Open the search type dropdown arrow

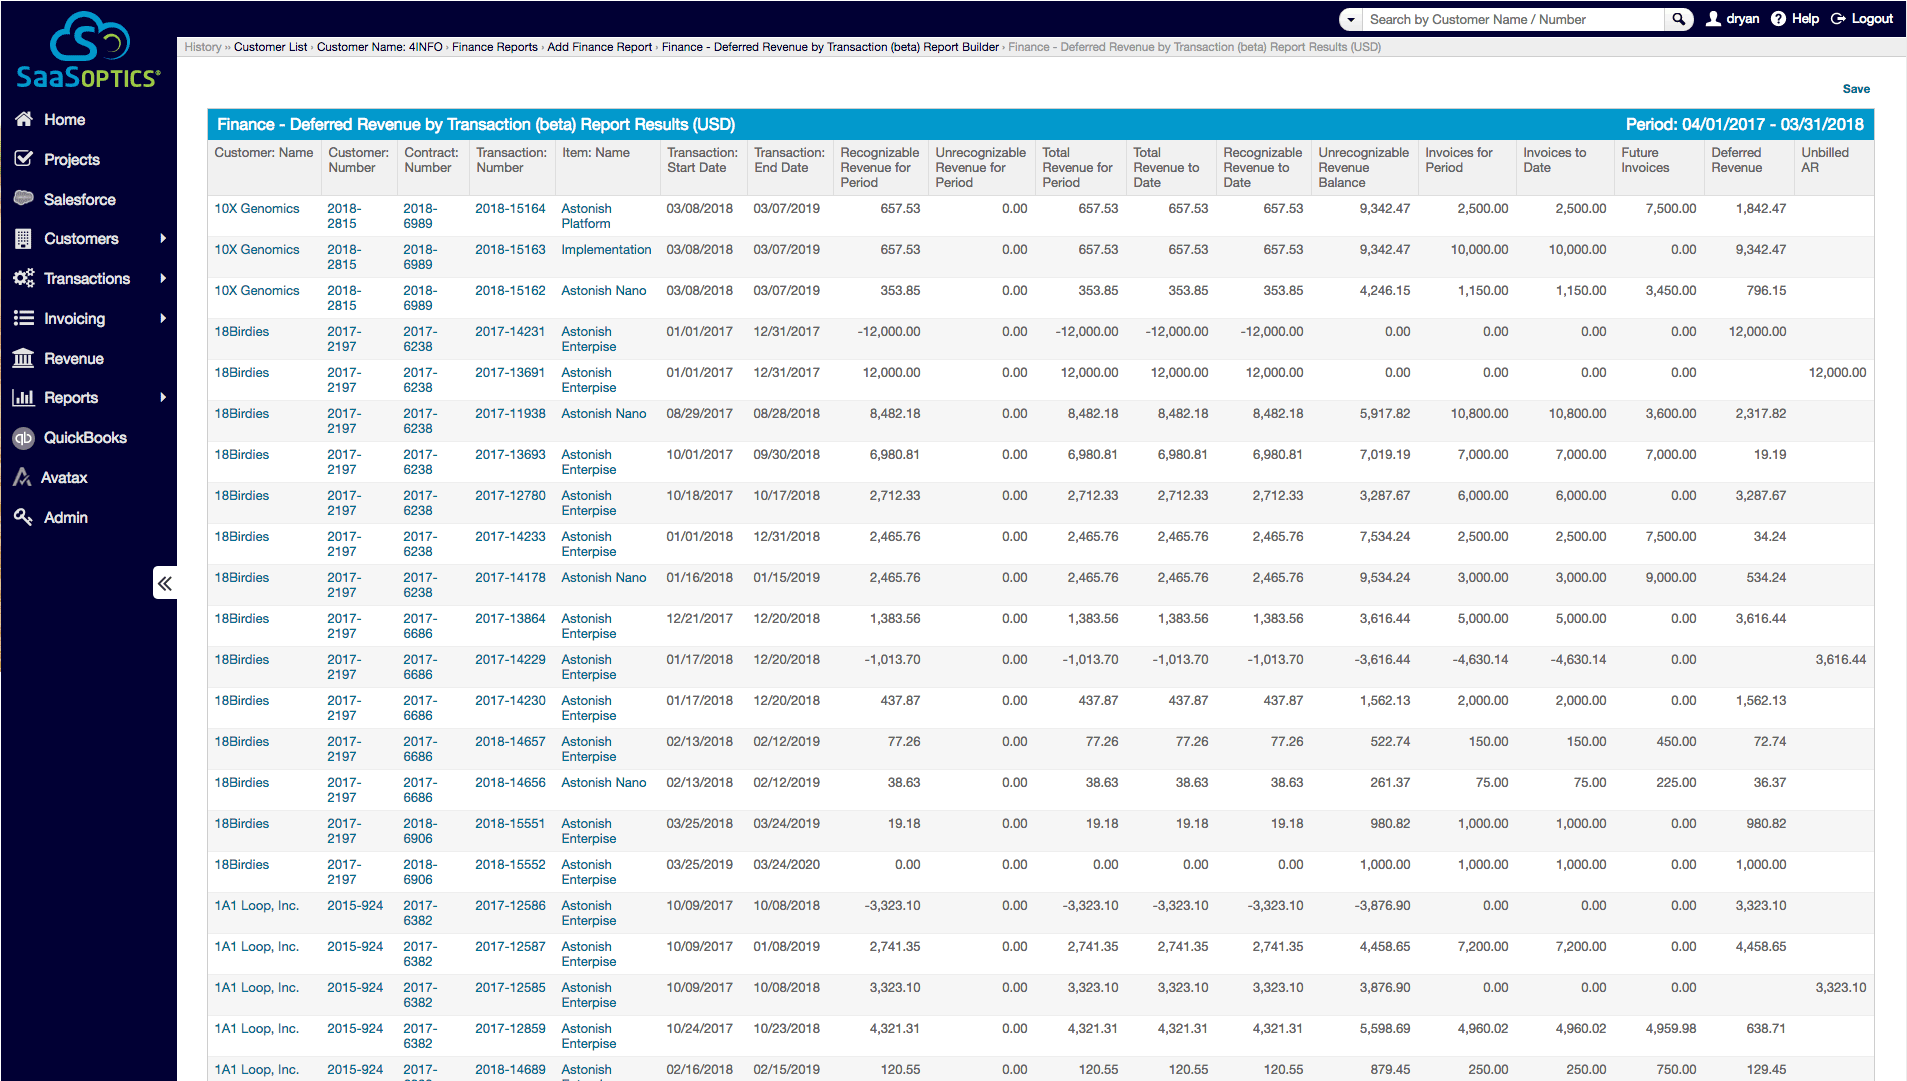point(1351,19)
